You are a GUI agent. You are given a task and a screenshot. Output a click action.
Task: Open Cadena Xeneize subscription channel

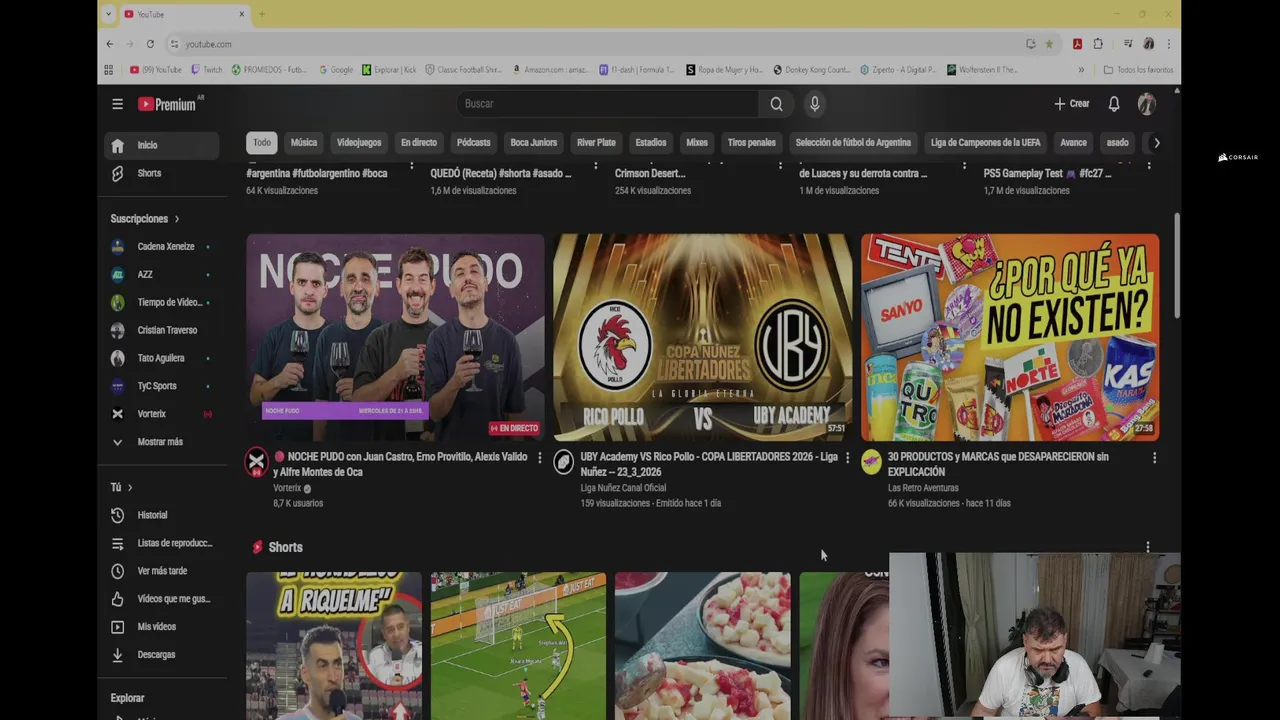163,246
